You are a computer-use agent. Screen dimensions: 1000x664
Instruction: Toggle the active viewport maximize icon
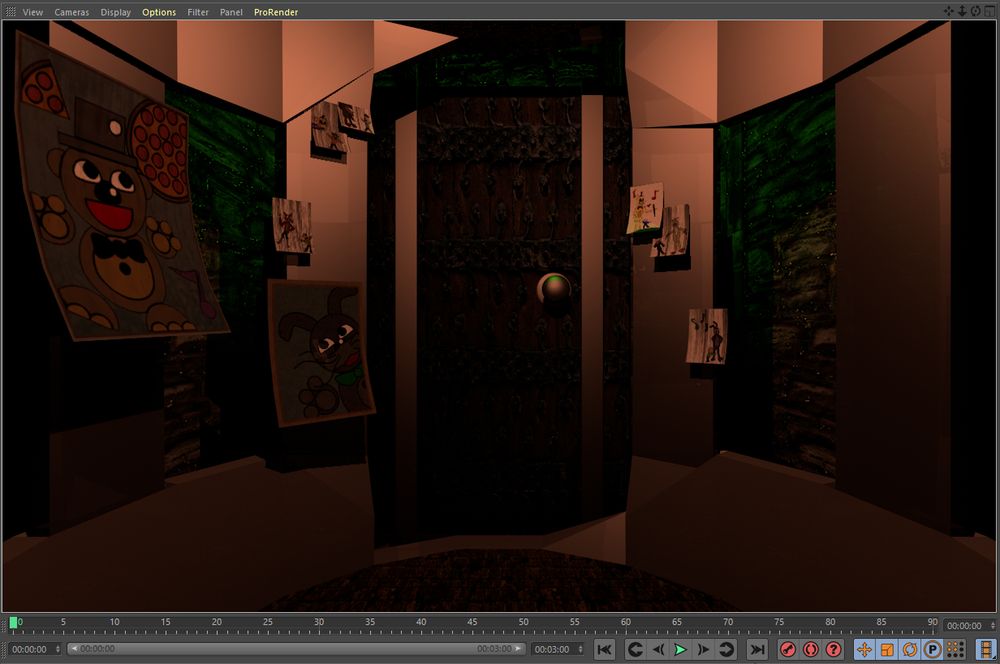coord(989,11)
